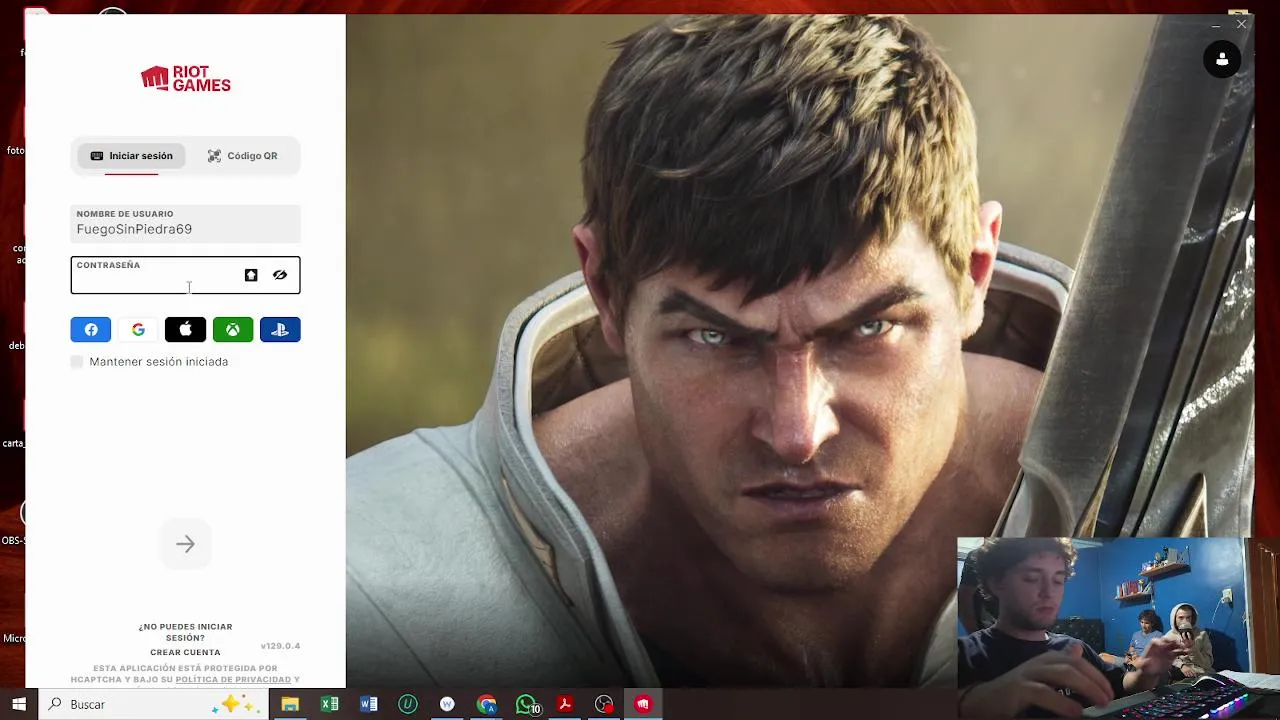Screen dimensions: 1280x720
Task: Switch to Iniciar sesión tab
Action: (x=131, y=156)
